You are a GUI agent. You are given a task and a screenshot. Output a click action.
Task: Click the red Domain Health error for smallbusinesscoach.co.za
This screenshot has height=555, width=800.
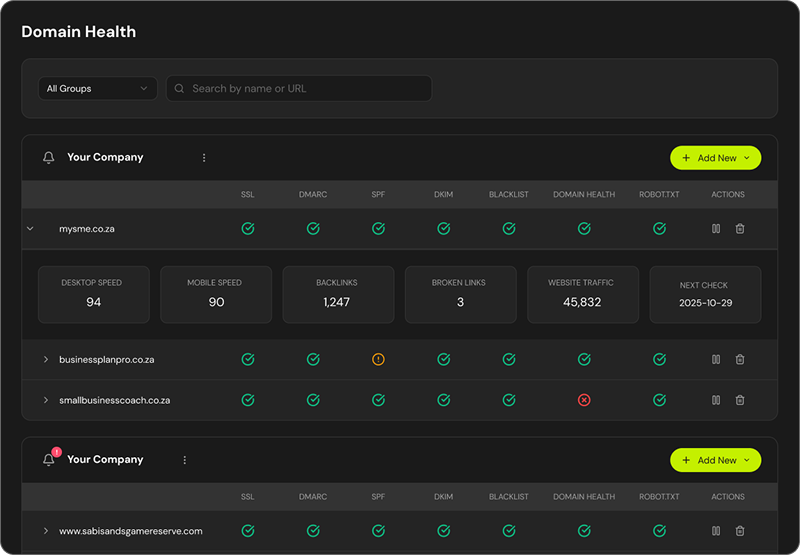coord(584,400)
